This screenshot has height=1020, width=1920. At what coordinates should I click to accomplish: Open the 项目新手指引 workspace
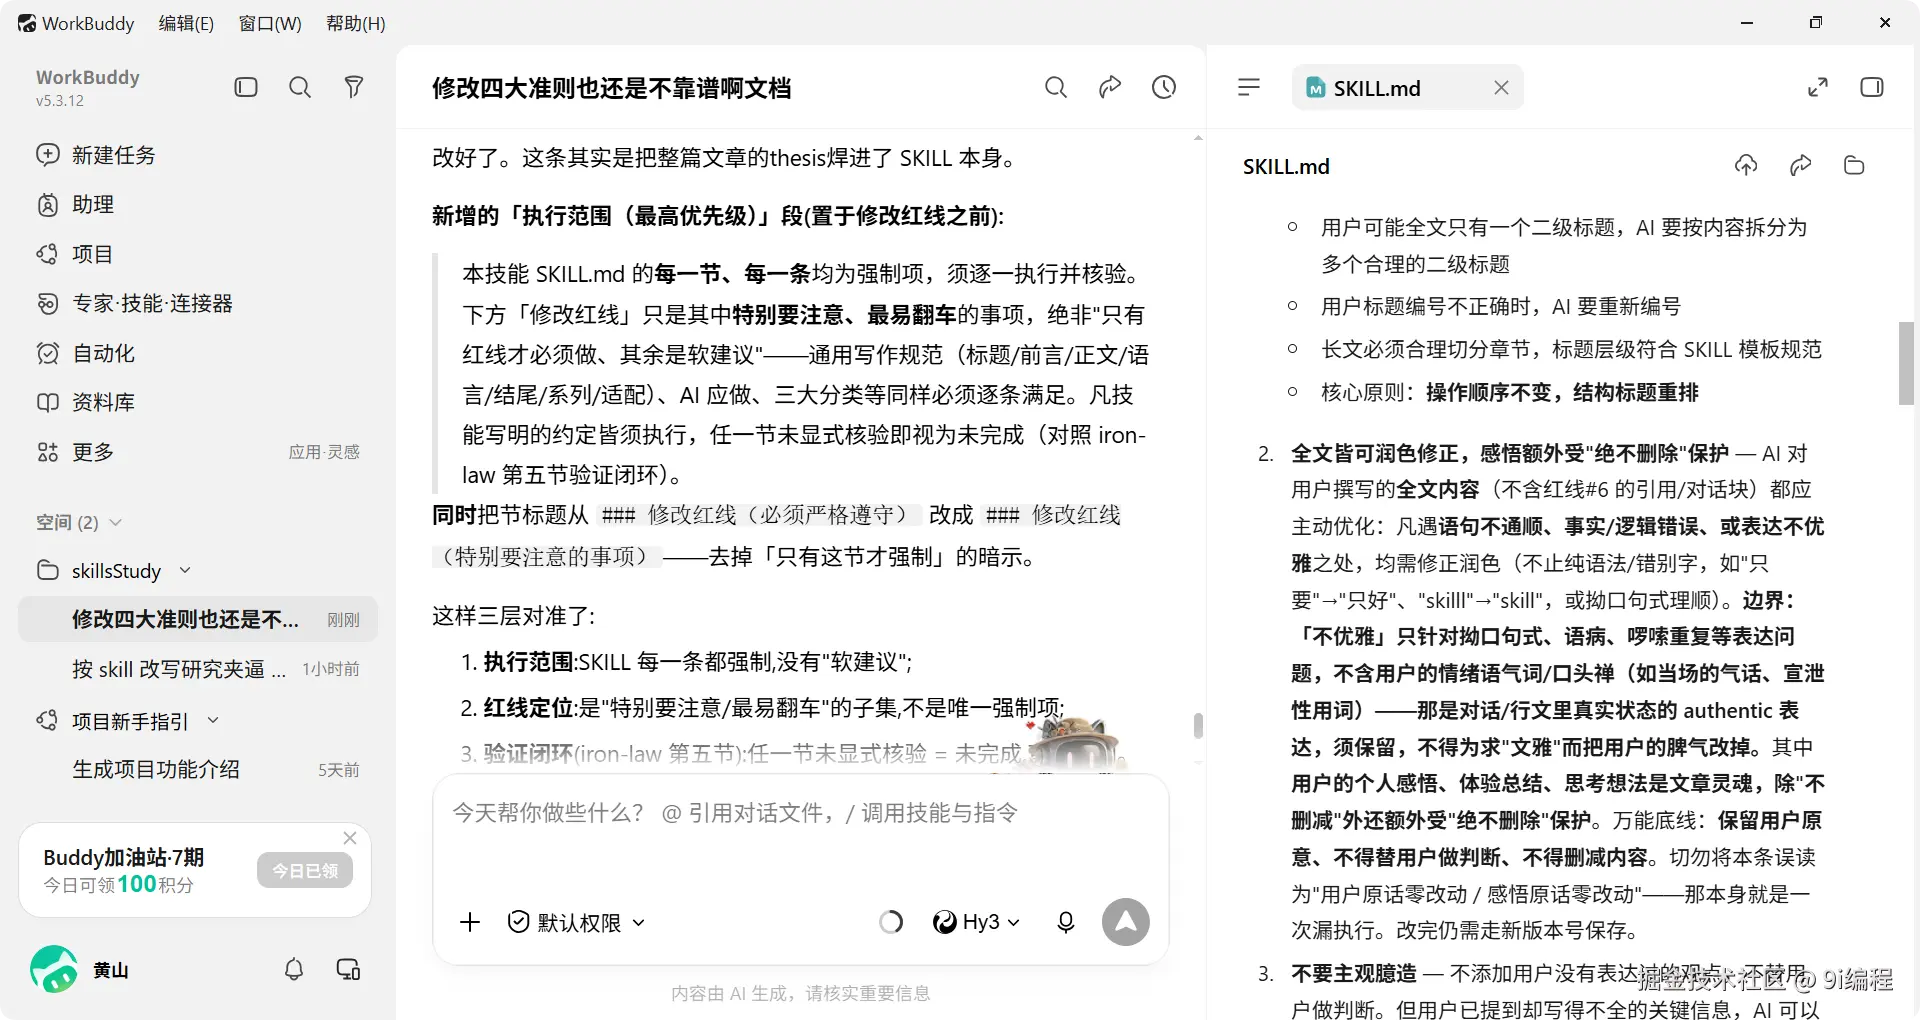[130, 721]
